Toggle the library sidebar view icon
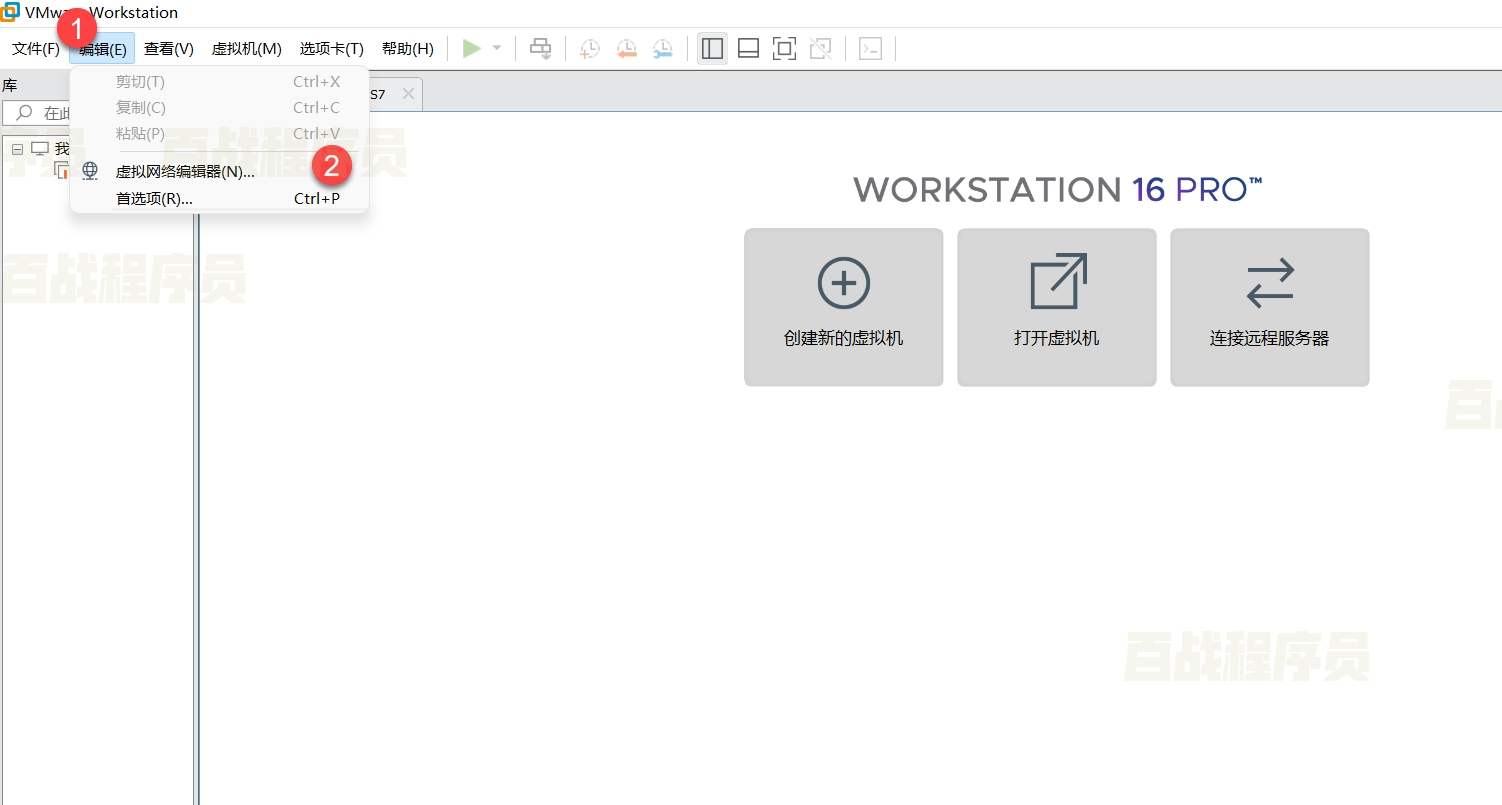The image size is (1502, 805). [x=712, y=48]
